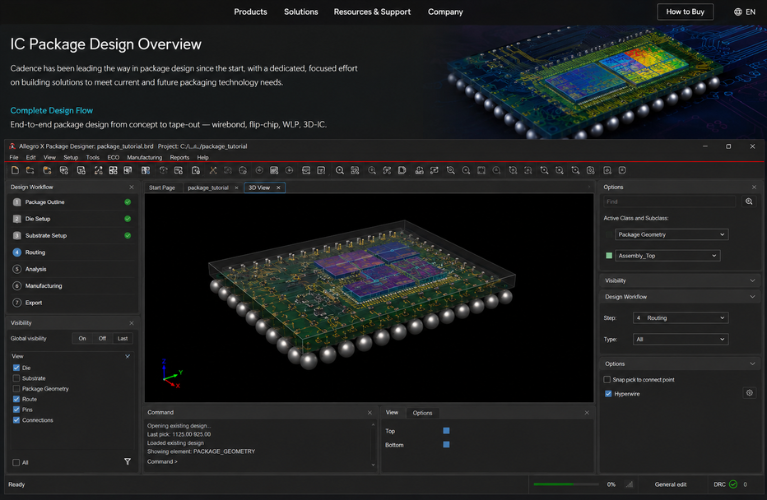Toggle the Pins checkbox
The height and width of the screenshot is (500, 767).
coord(16,409)
